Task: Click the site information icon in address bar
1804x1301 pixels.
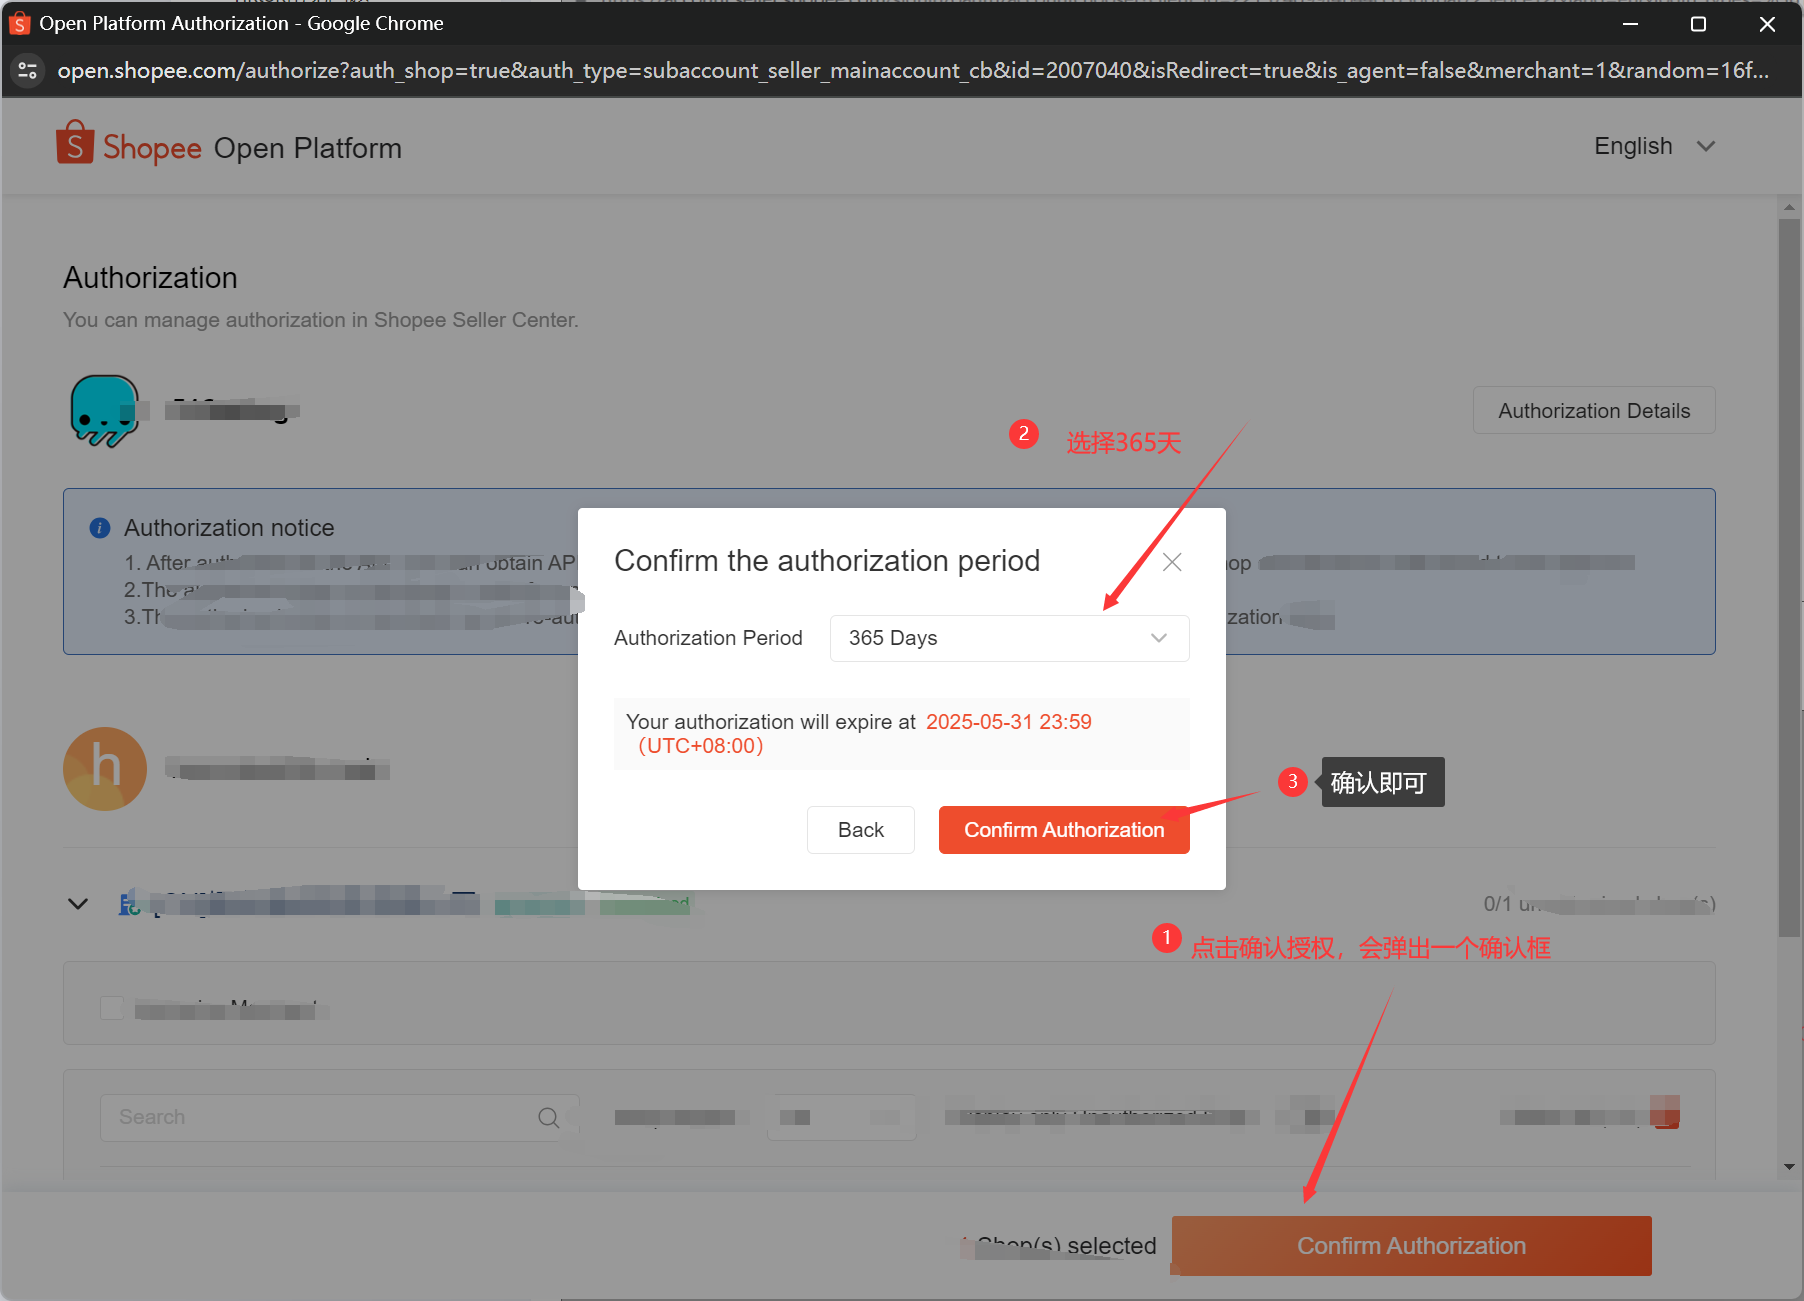Action: pos(28,70)
